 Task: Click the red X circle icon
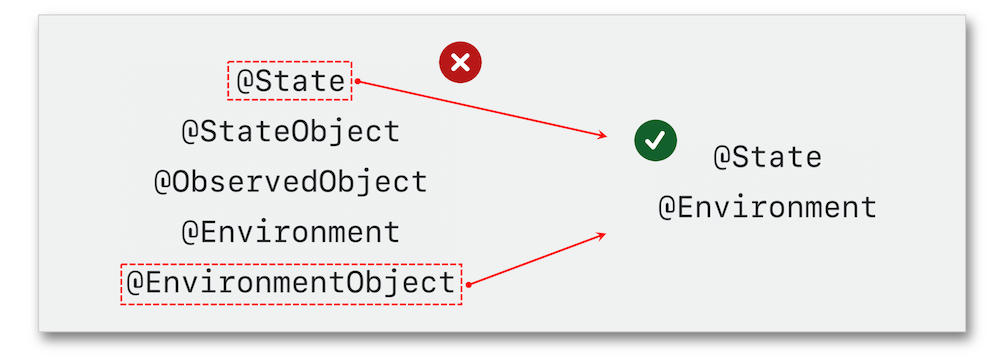(x=460, y=62)
